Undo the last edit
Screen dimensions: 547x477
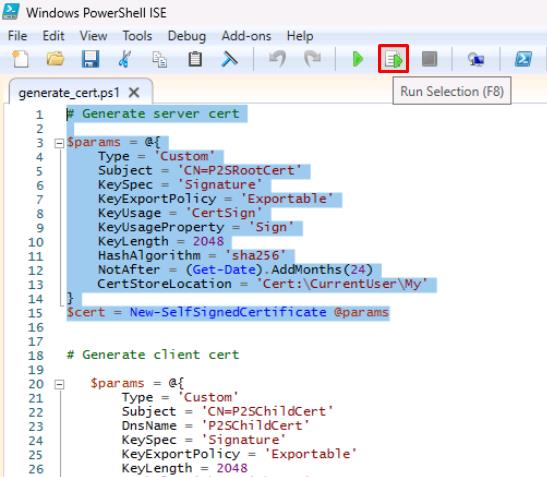click(x=277, y=59)
